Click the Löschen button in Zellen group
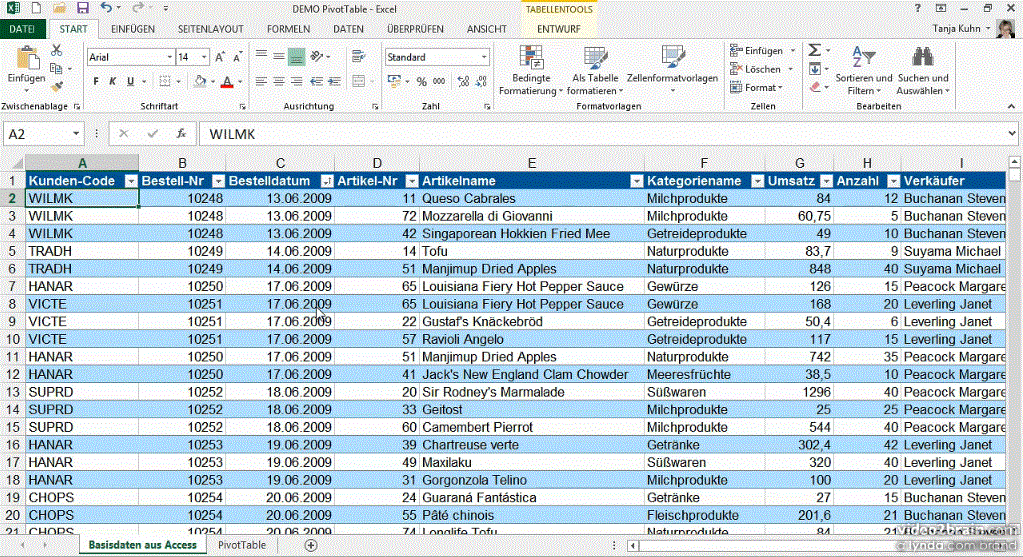This screenshot has width=1023, height=557. [761, 68]
